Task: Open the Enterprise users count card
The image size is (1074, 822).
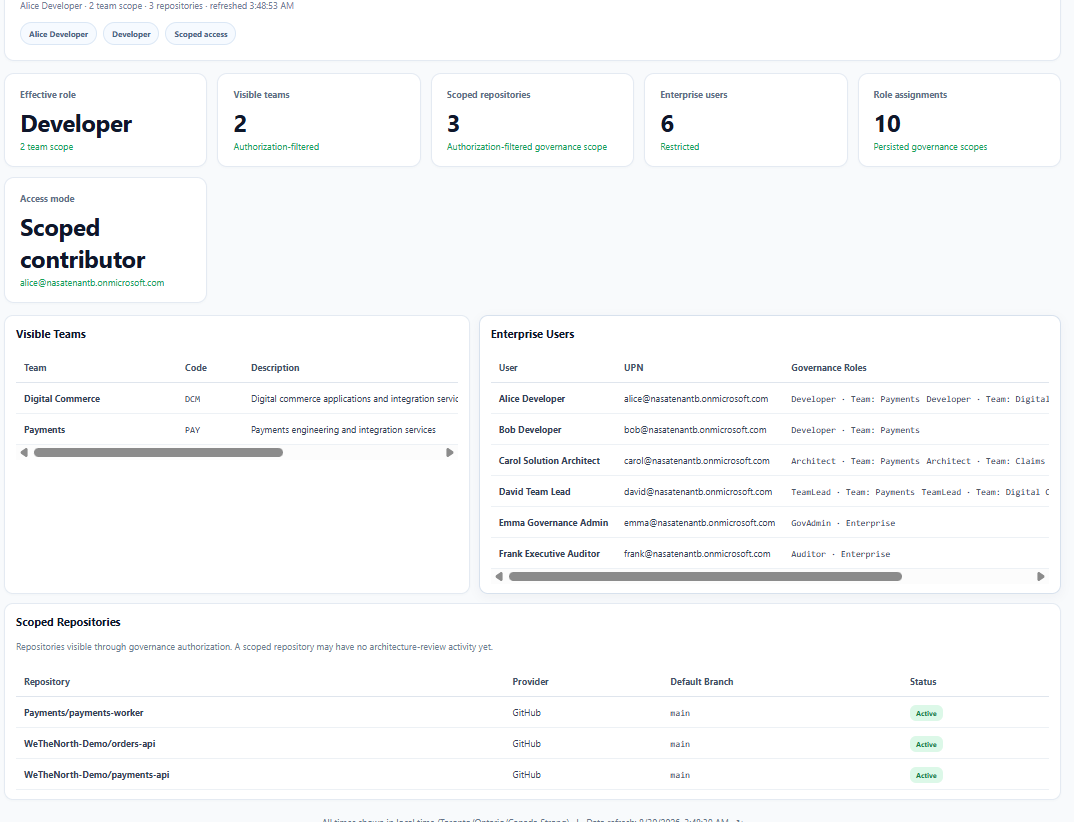Action: click(x=746, y=120)
